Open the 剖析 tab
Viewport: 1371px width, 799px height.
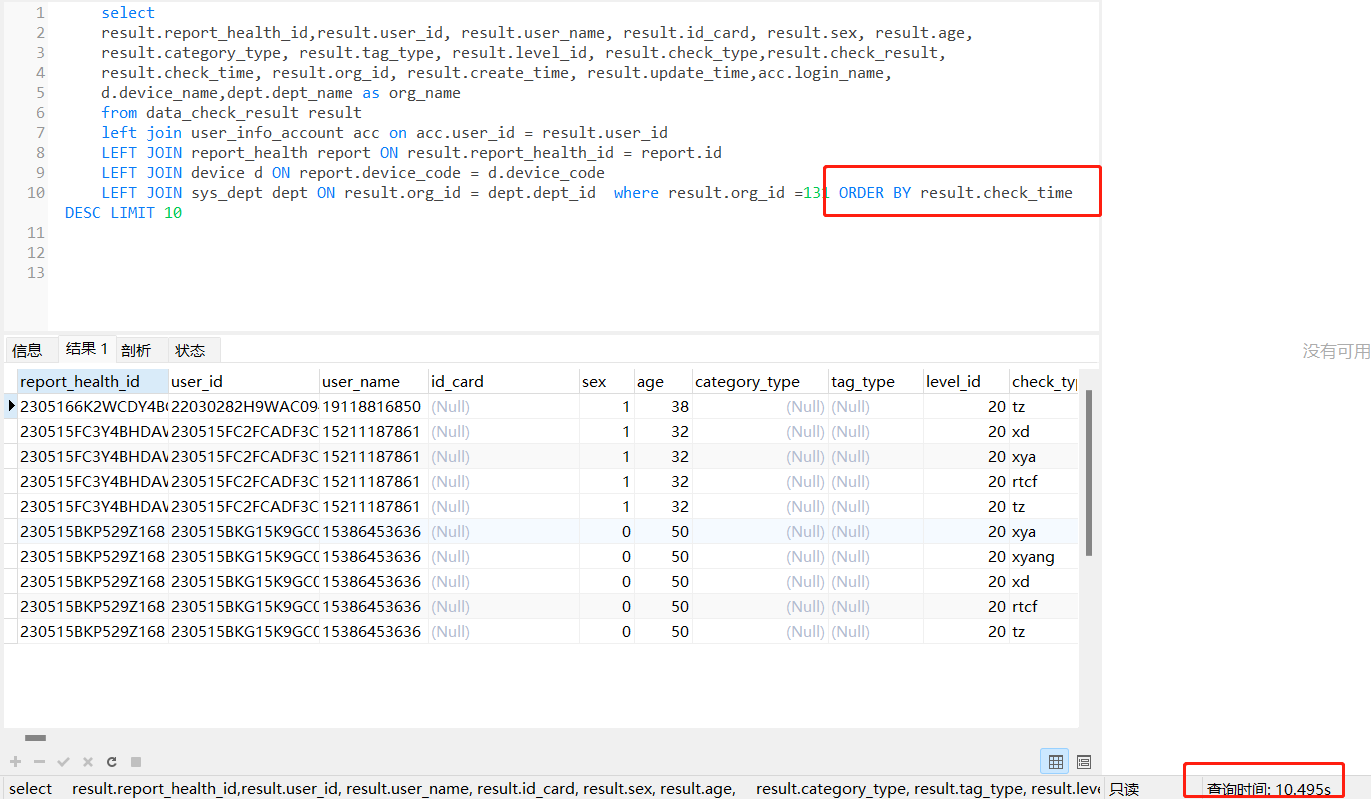[136, 350]
